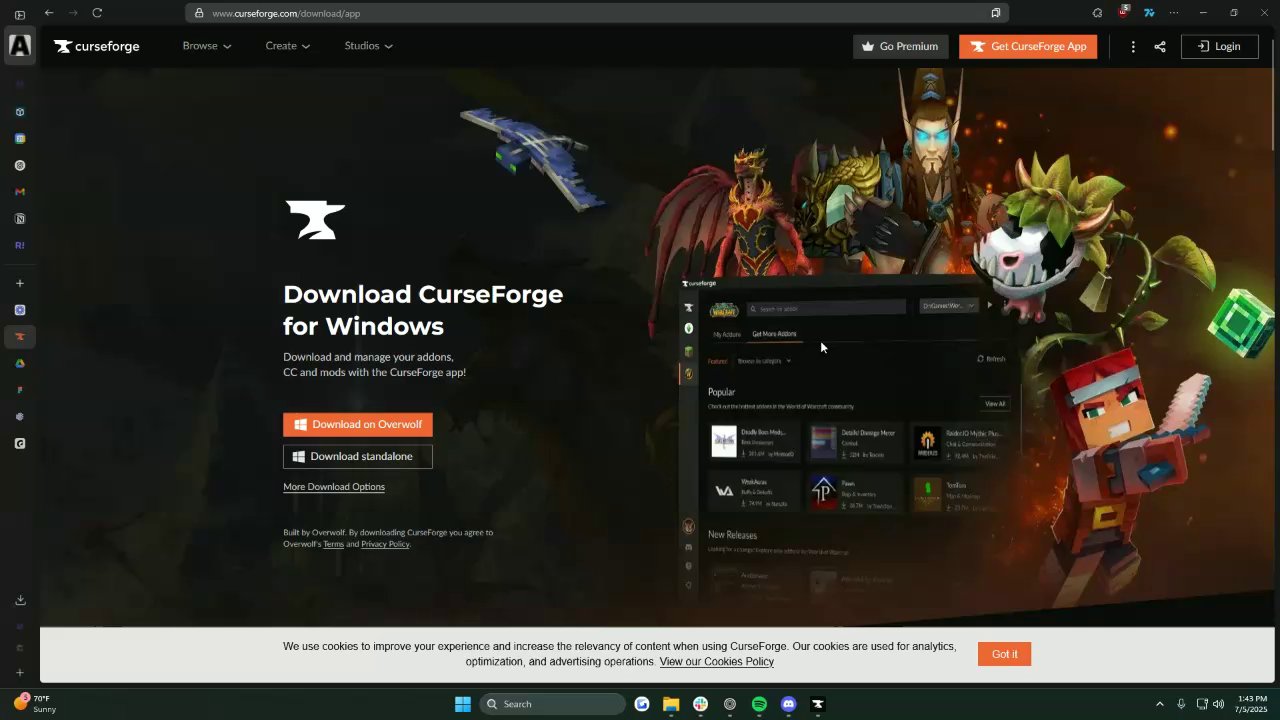This screenshot has width=1280, height=720.
Task: Click the Login button
Action: tap(1219, 46)
